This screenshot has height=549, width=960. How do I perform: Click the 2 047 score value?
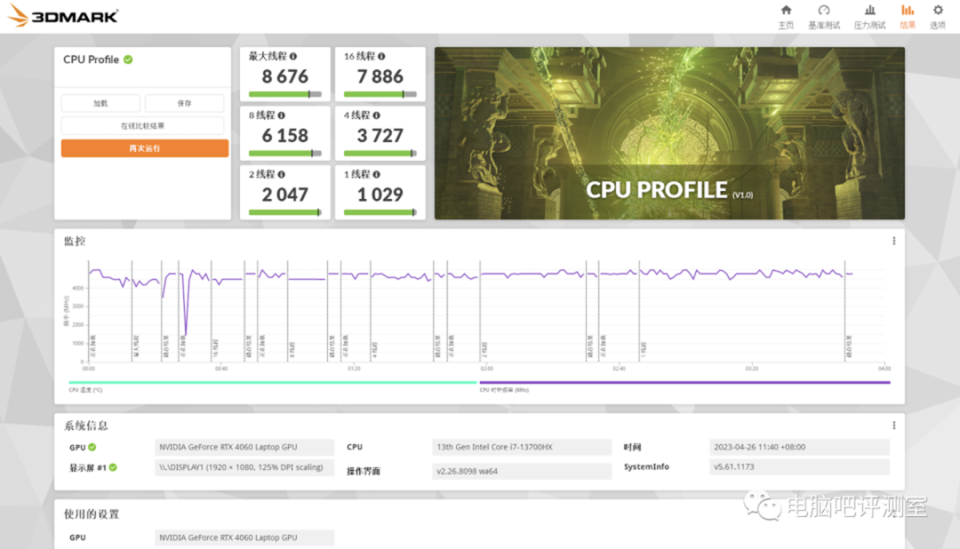tap(285, 195)
